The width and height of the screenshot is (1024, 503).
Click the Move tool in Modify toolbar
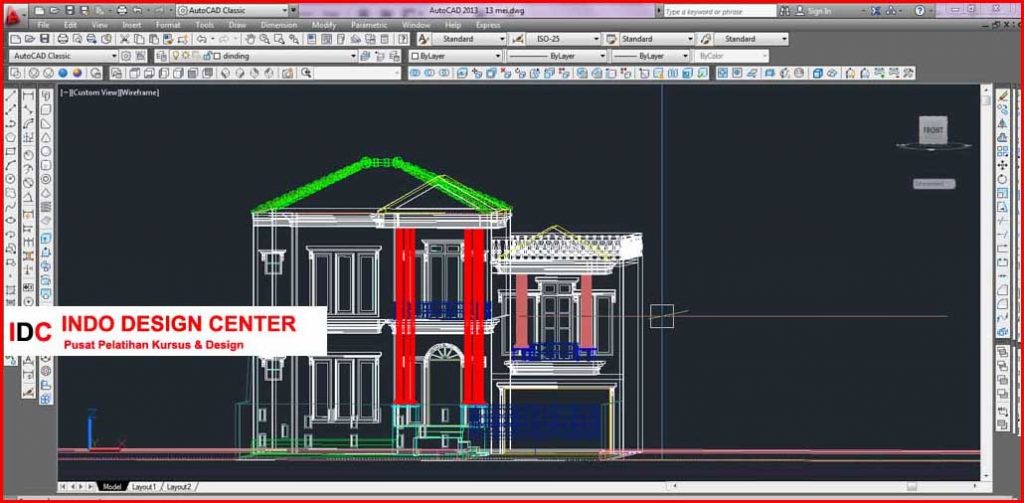coord(1003,165)
